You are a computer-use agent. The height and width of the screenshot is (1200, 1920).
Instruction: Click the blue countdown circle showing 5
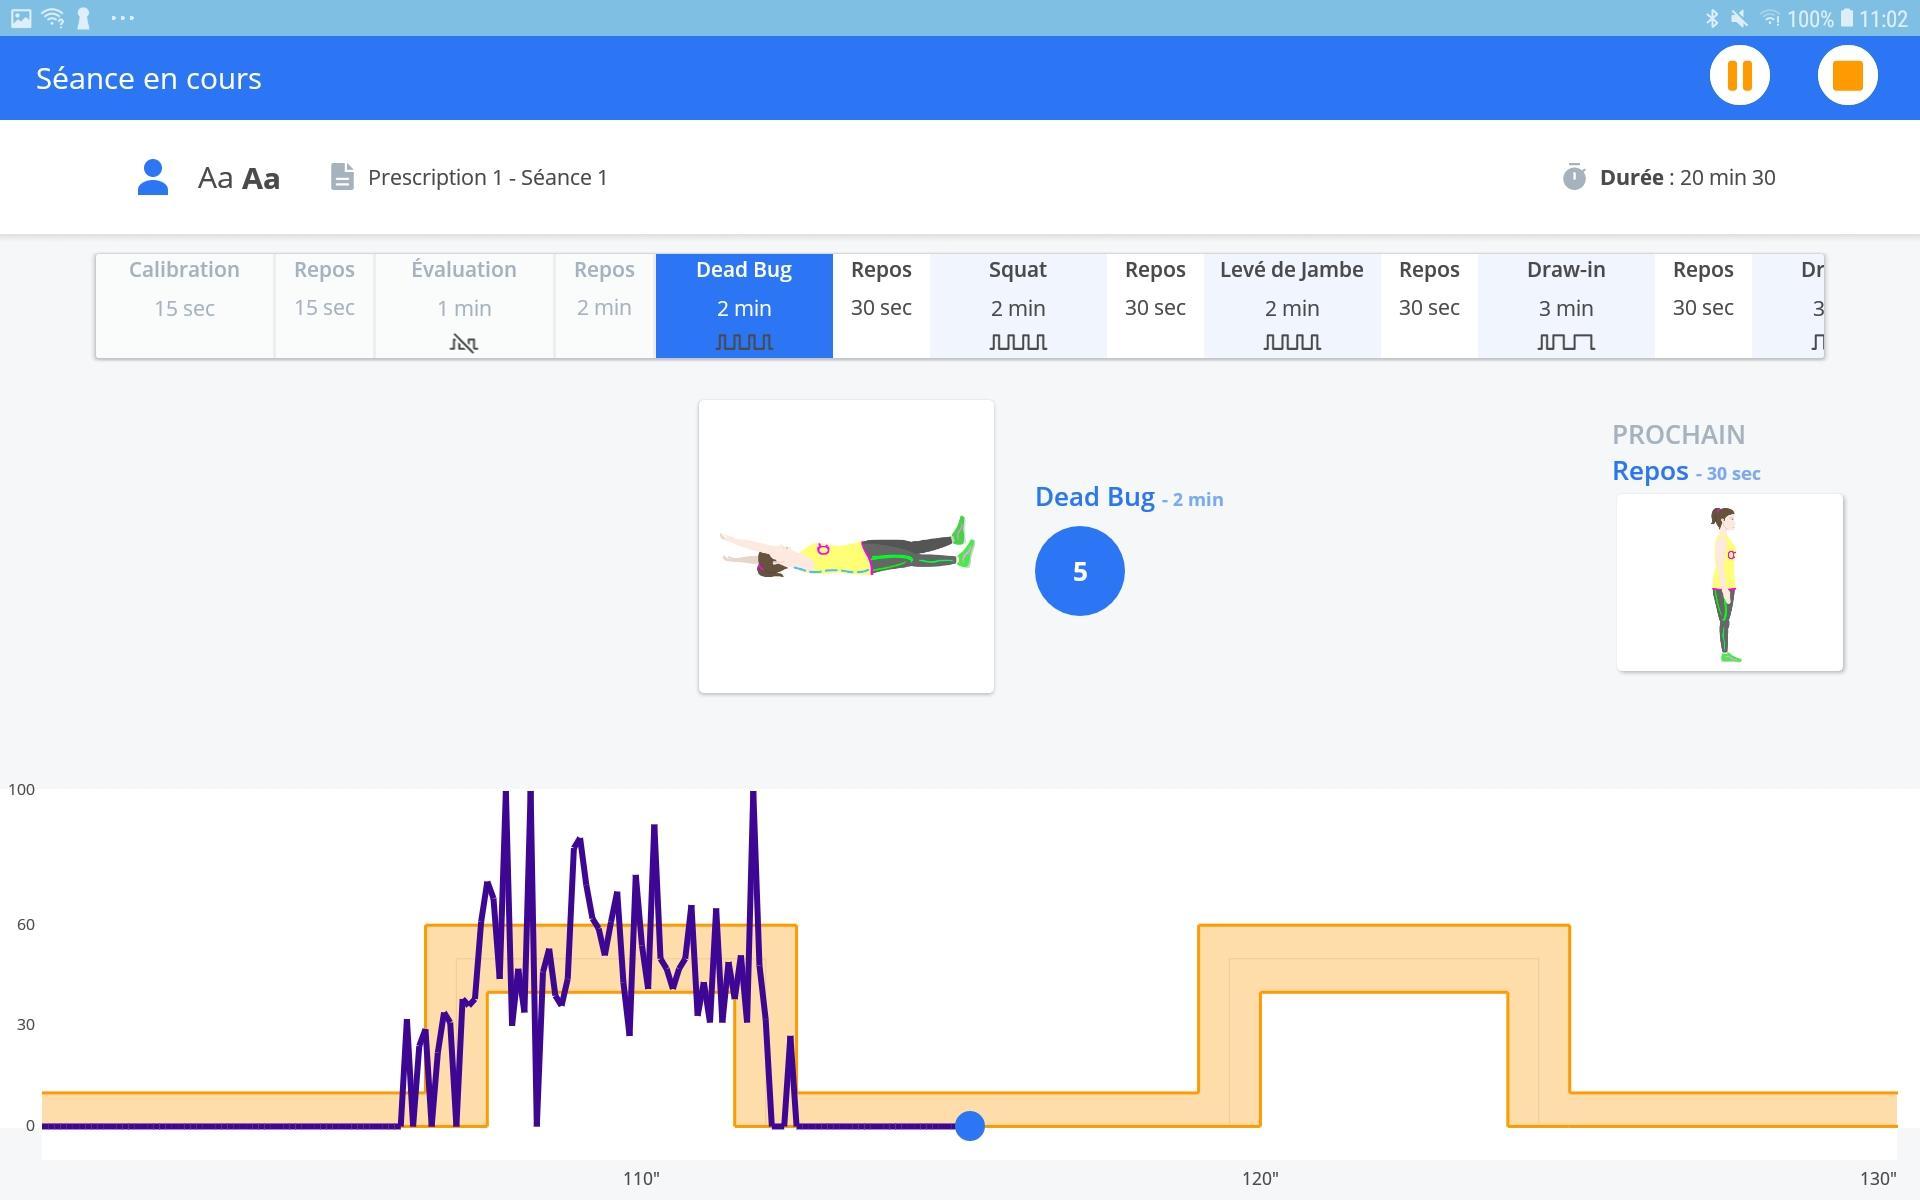[1079, 571]
